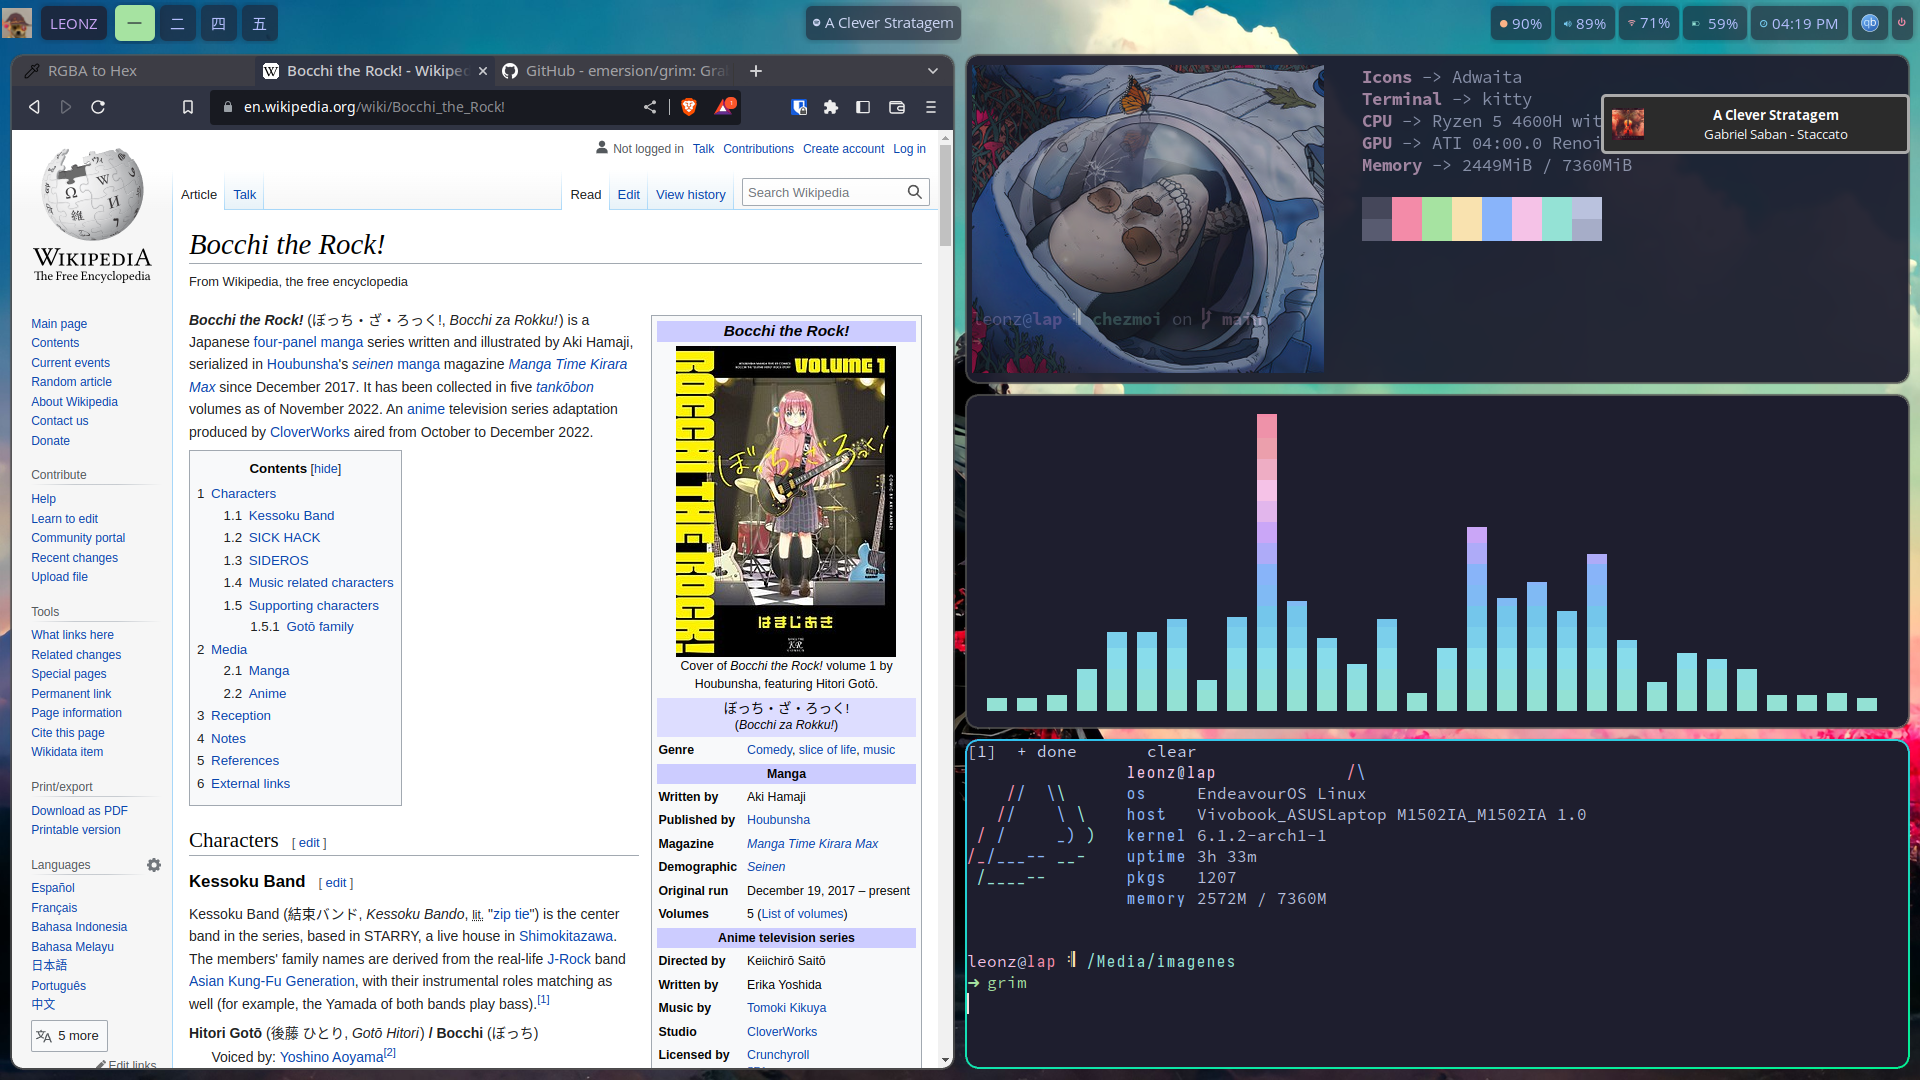The height and width of the screenshot is (1080, 1920).
Task: Click the Log in link
Action: click(x=909, y=149)
